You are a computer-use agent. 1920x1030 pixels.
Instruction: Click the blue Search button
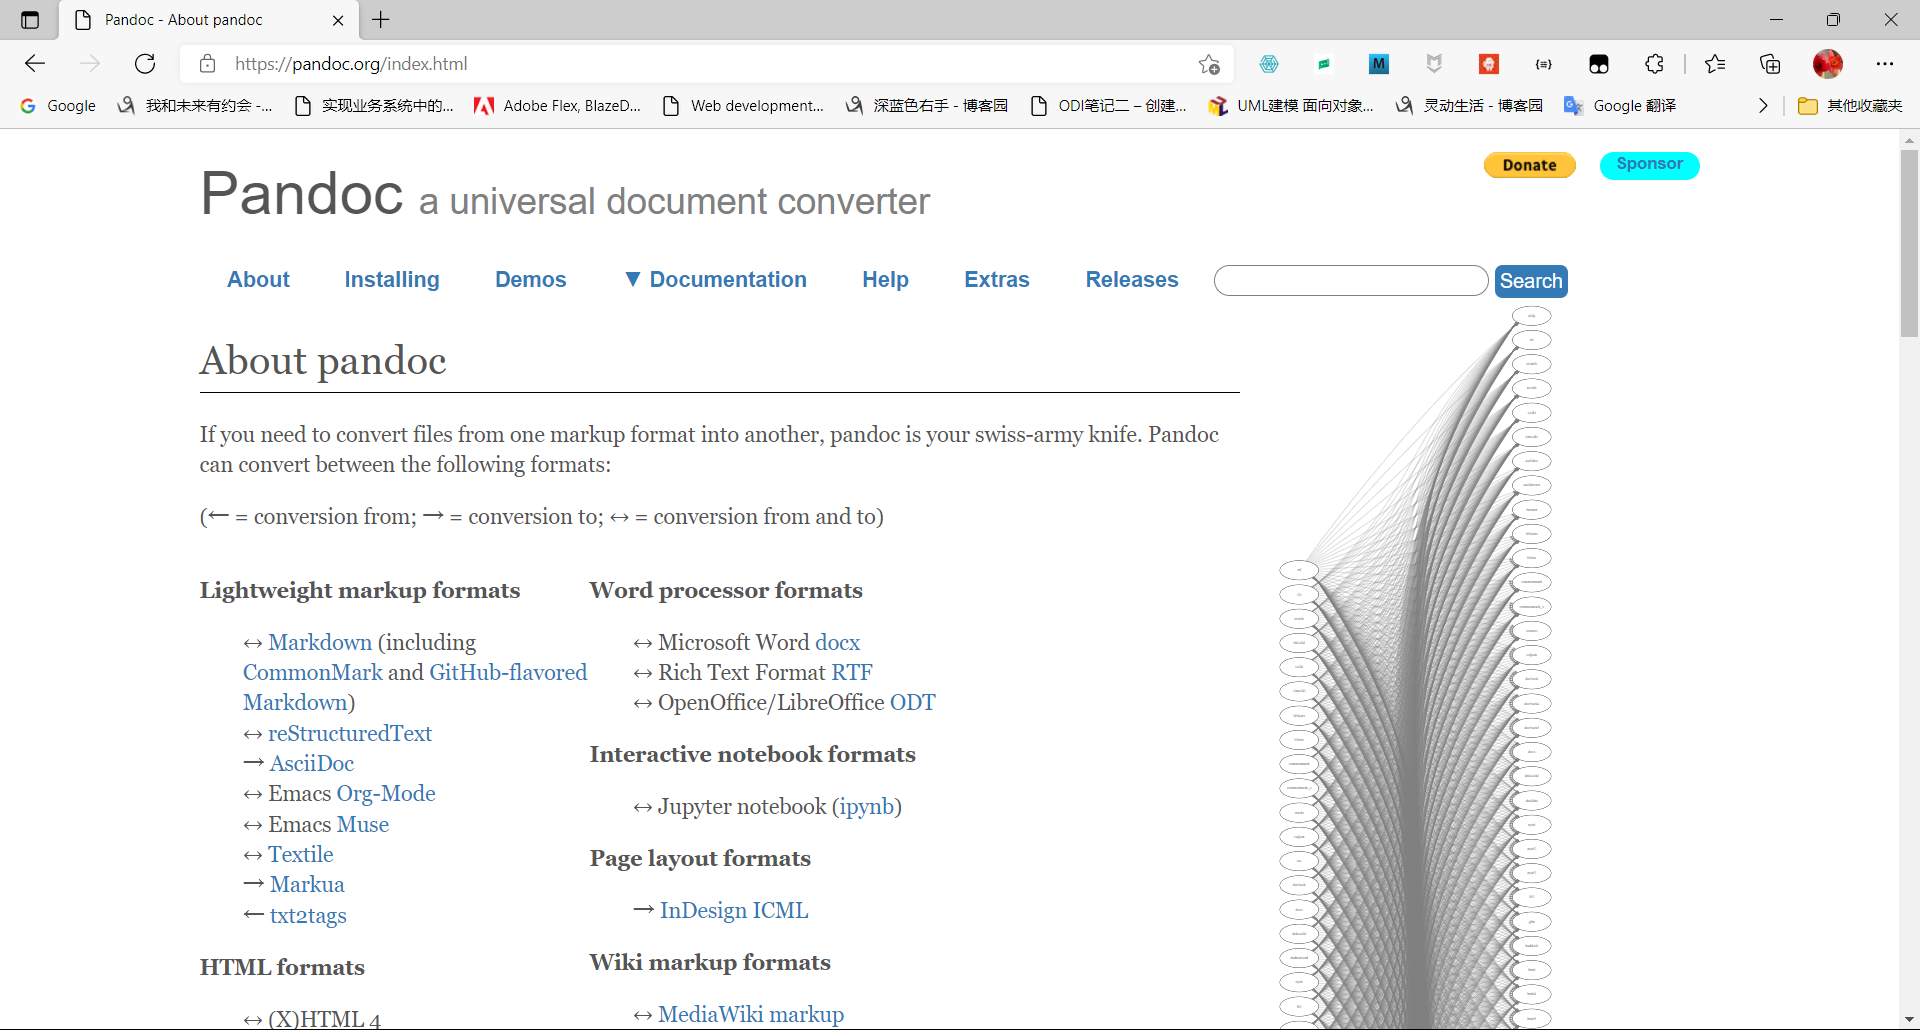click(1531, 281)
